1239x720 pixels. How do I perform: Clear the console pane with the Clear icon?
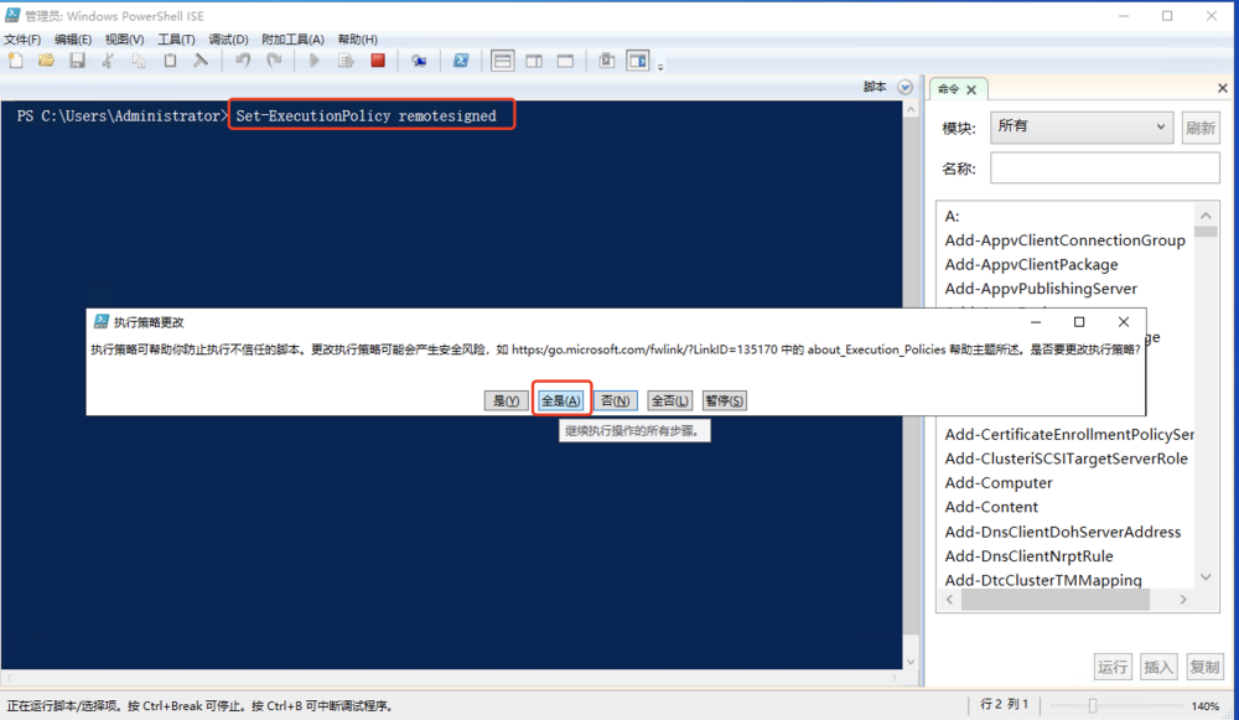201,61
